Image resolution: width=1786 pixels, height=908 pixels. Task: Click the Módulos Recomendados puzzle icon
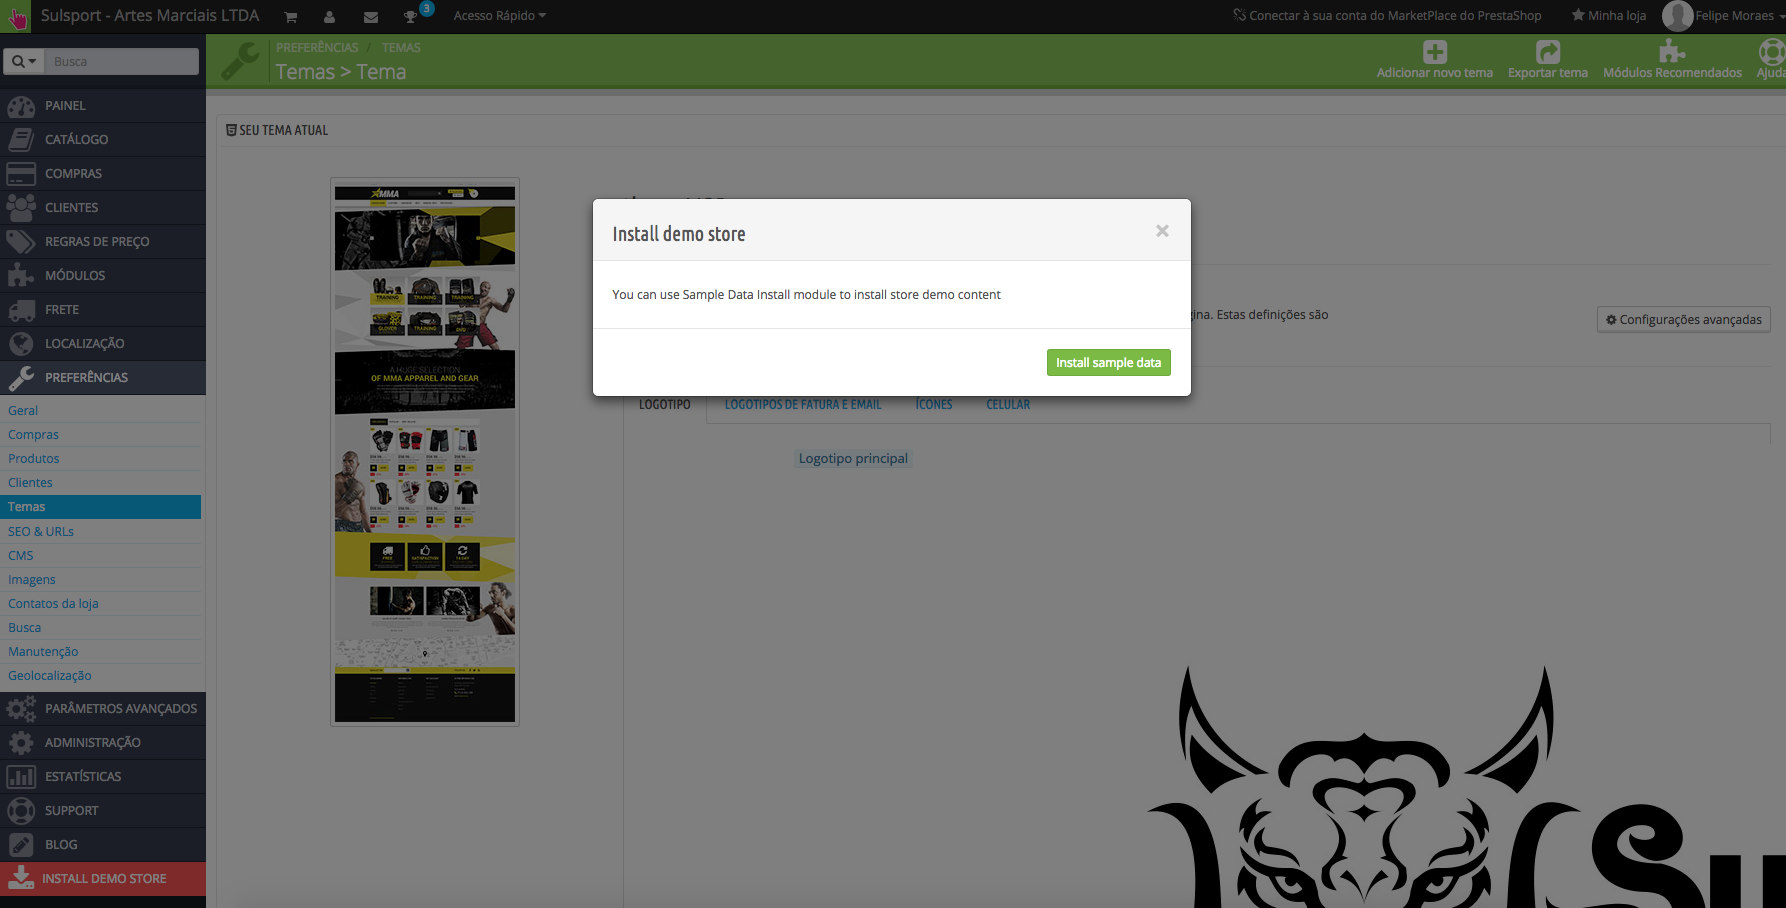point(1672,52)
